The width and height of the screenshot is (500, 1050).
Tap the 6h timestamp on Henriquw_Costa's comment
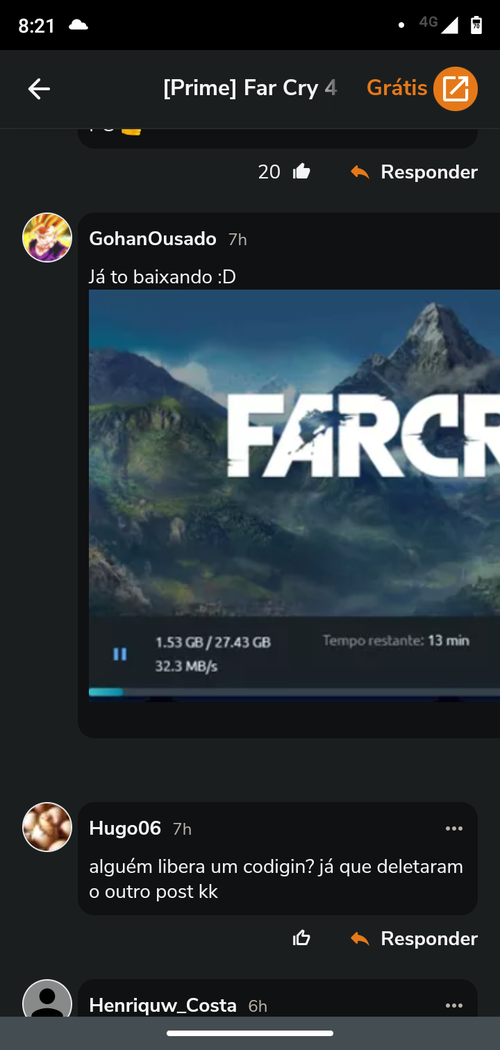(x=258, y=1006)
